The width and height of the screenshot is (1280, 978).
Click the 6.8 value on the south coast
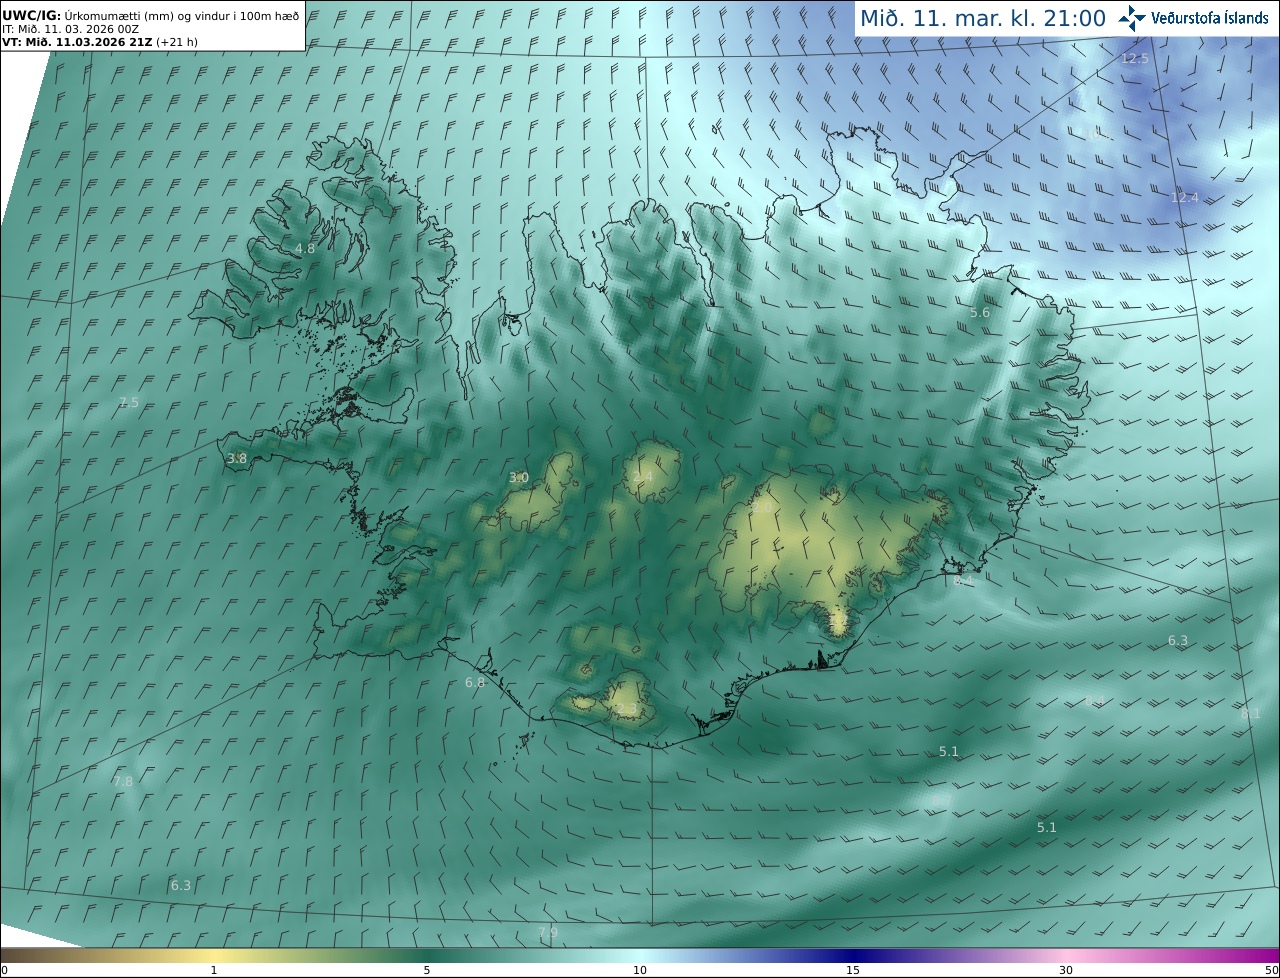tap(475, 683)
